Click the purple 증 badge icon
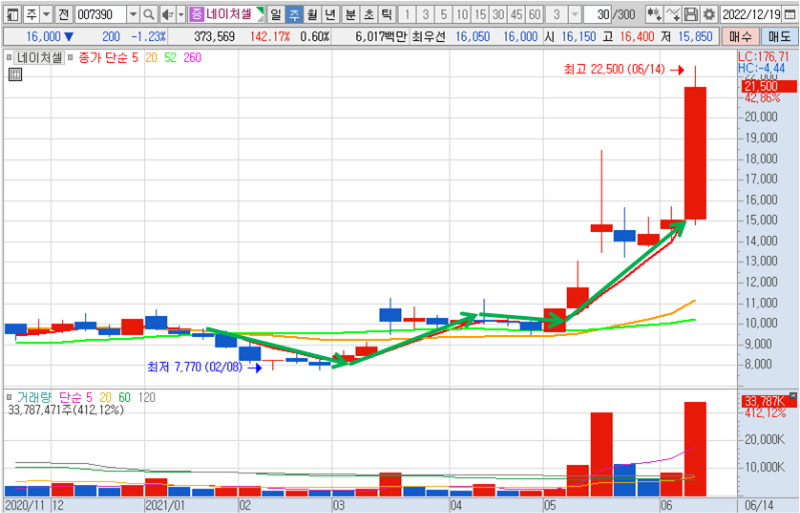Image resolution: width=800 pixels, height=513 pixels. (196, 14)
